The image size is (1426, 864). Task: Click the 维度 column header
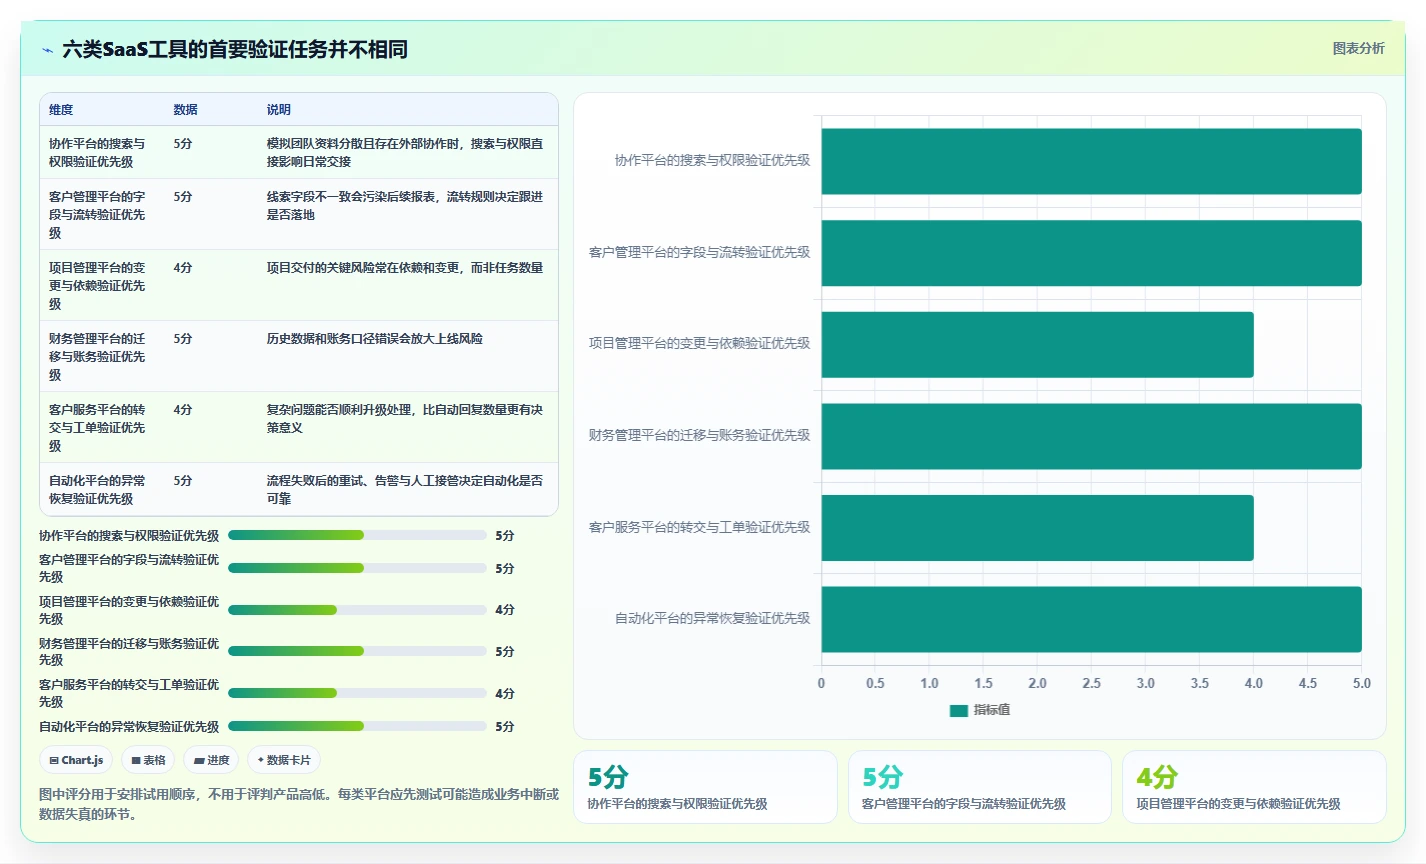click(x=61, y=110)
